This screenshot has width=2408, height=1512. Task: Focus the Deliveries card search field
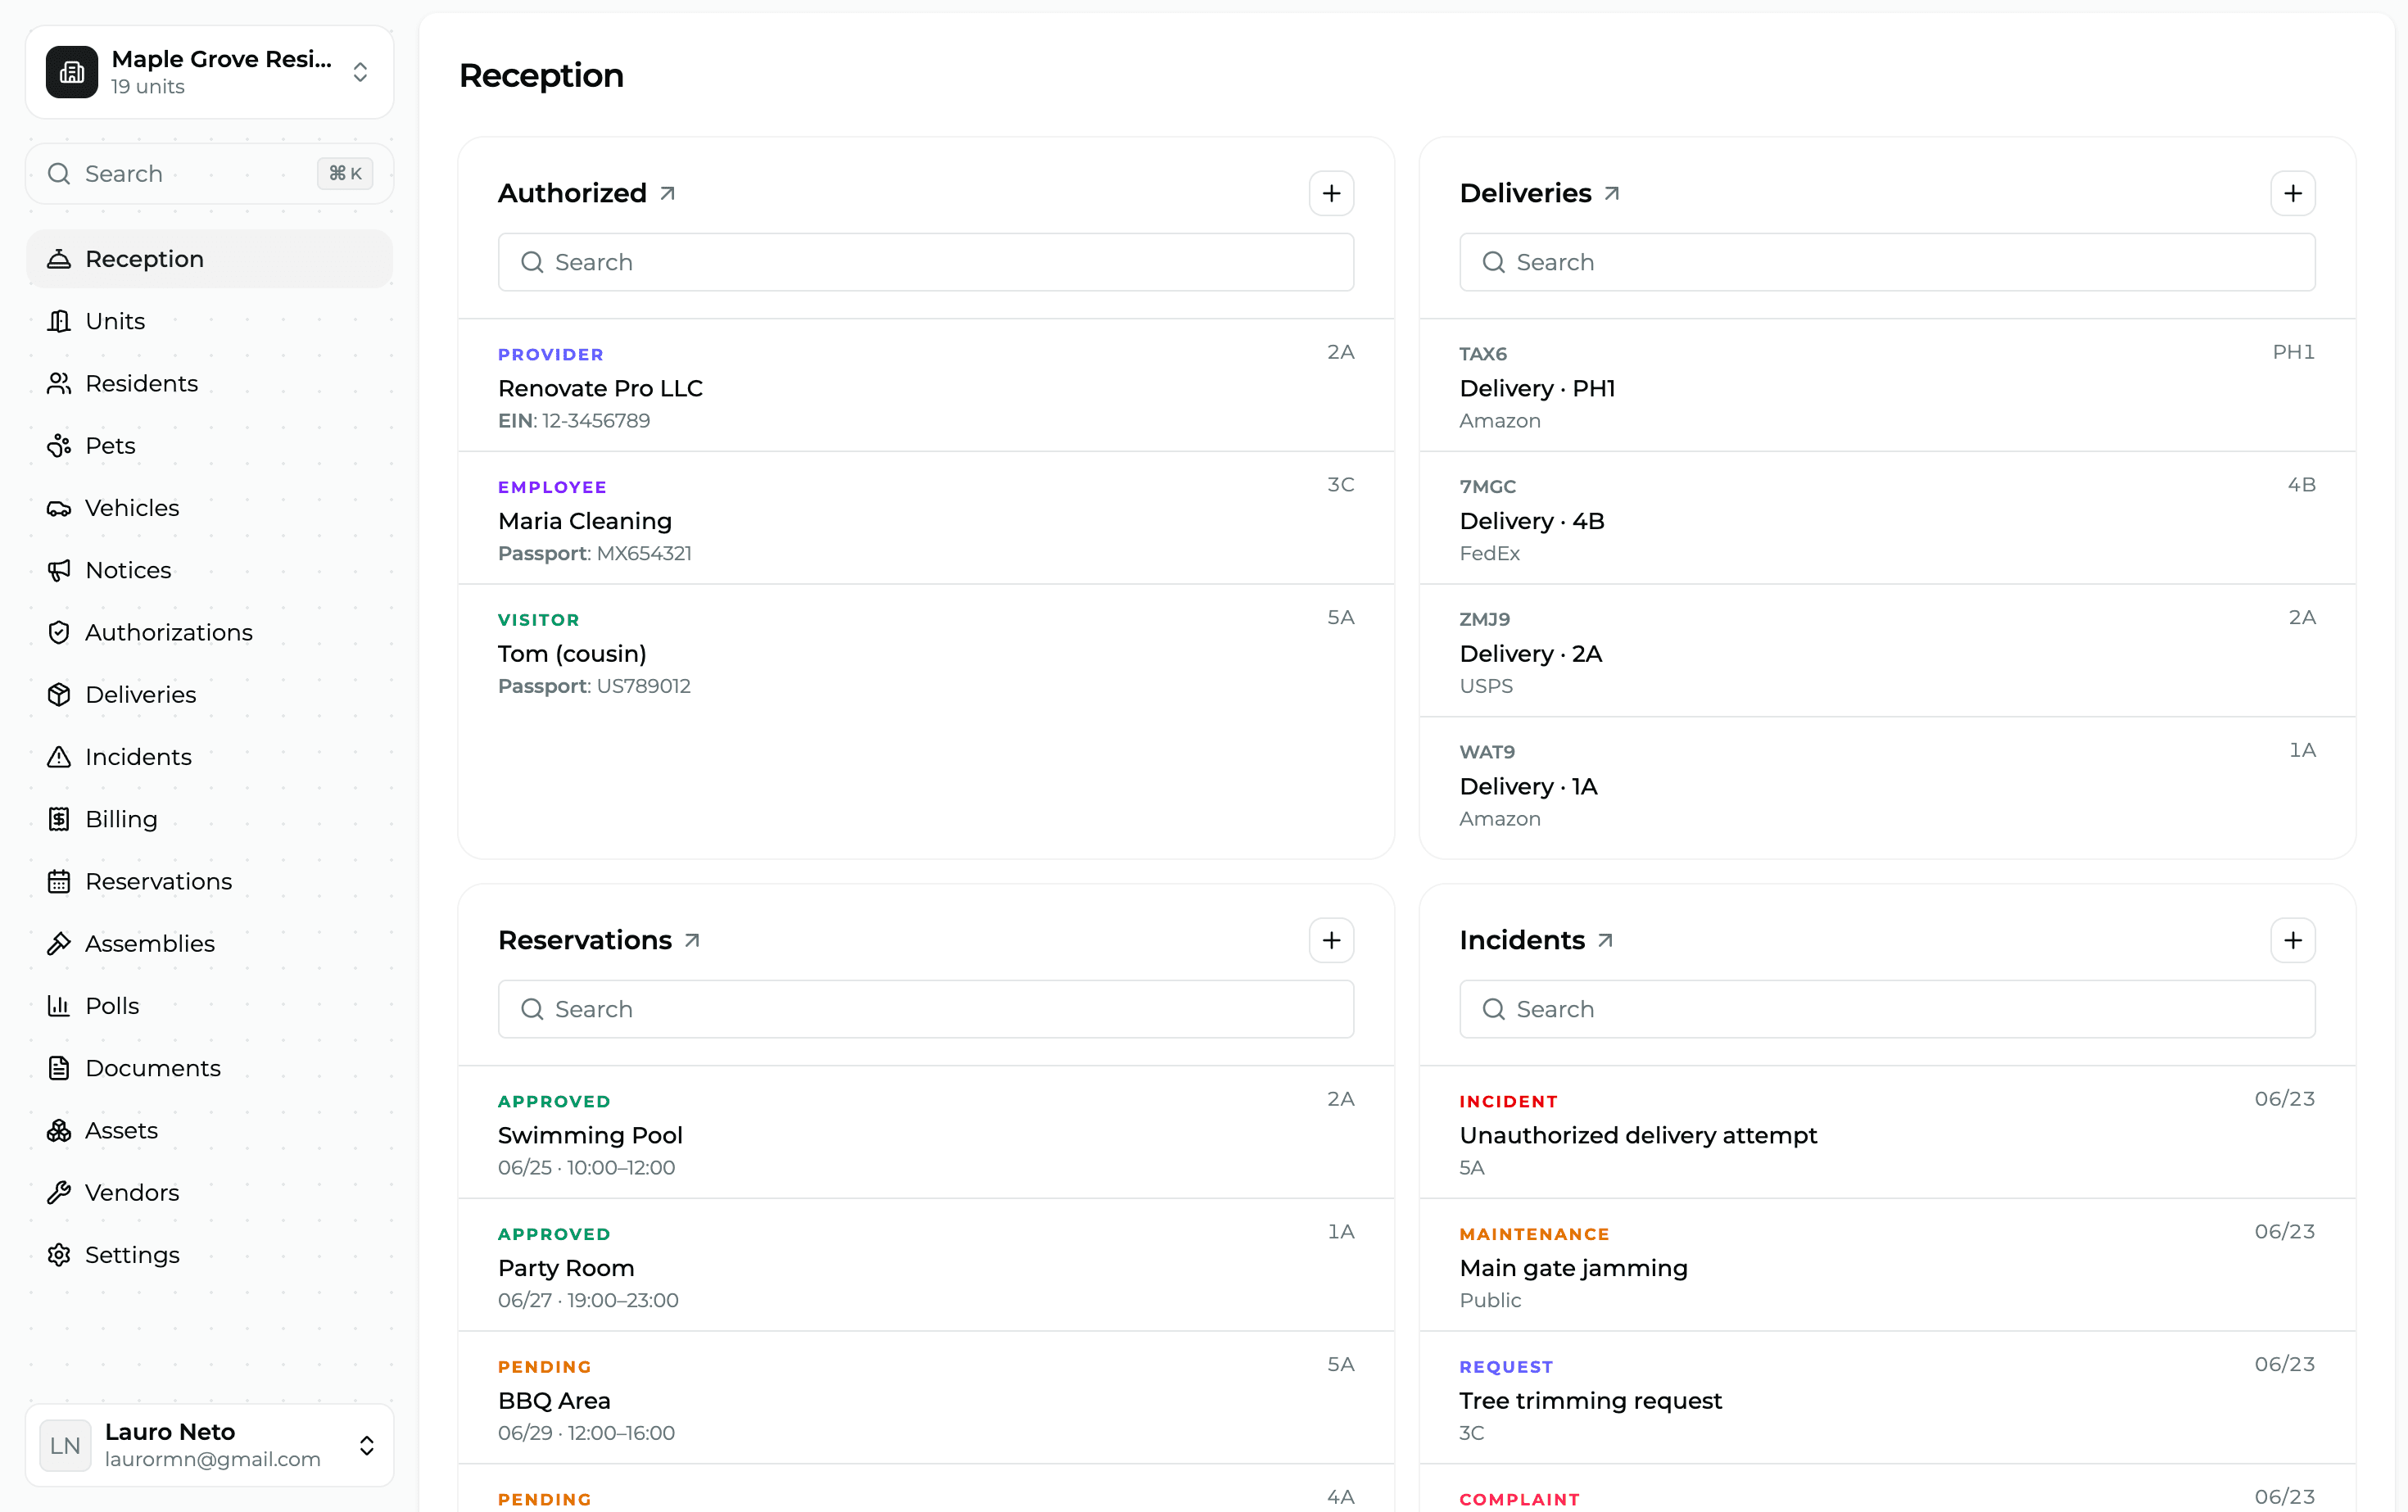click(1887, 262)
